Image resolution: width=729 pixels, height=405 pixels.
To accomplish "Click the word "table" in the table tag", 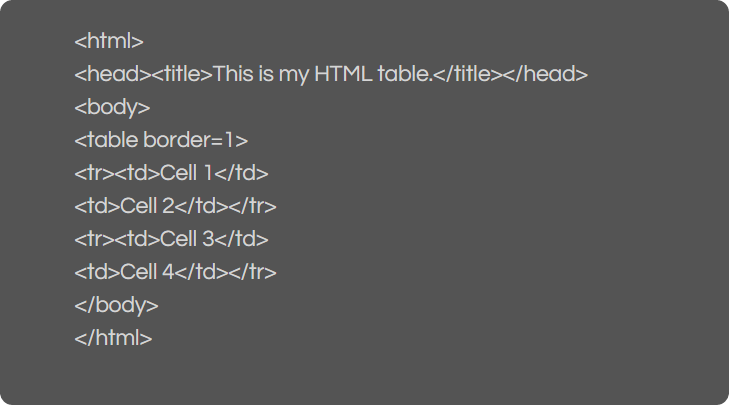I will (112, 140).
